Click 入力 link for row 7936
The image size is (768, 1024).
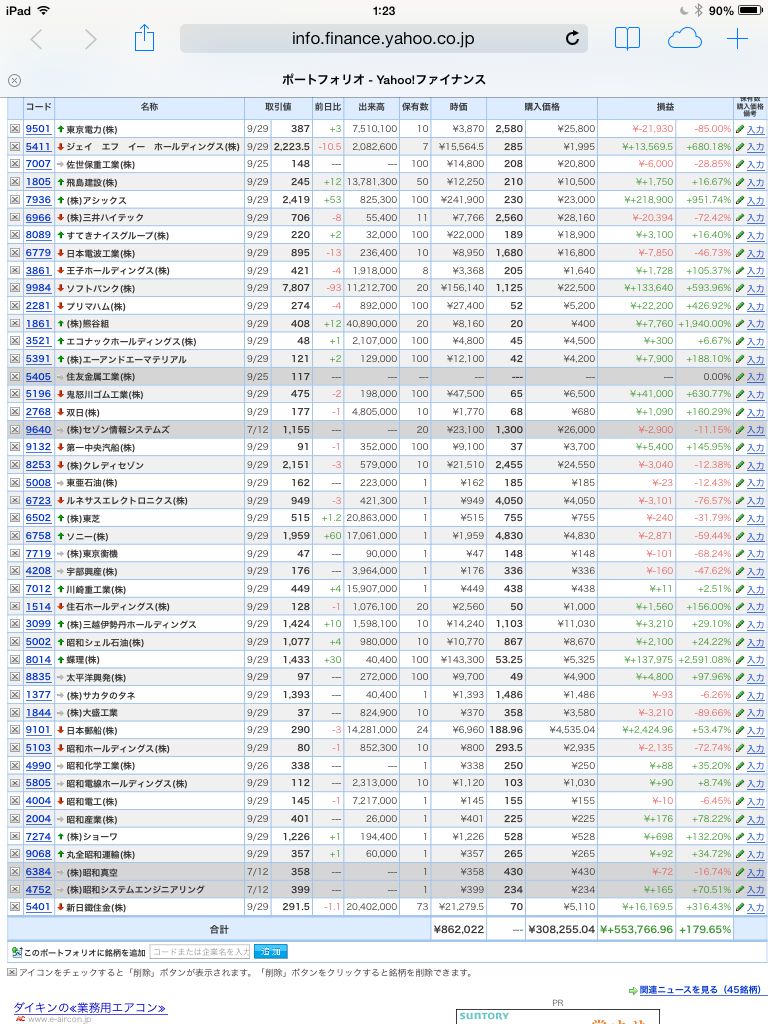[x=755, y=200]
